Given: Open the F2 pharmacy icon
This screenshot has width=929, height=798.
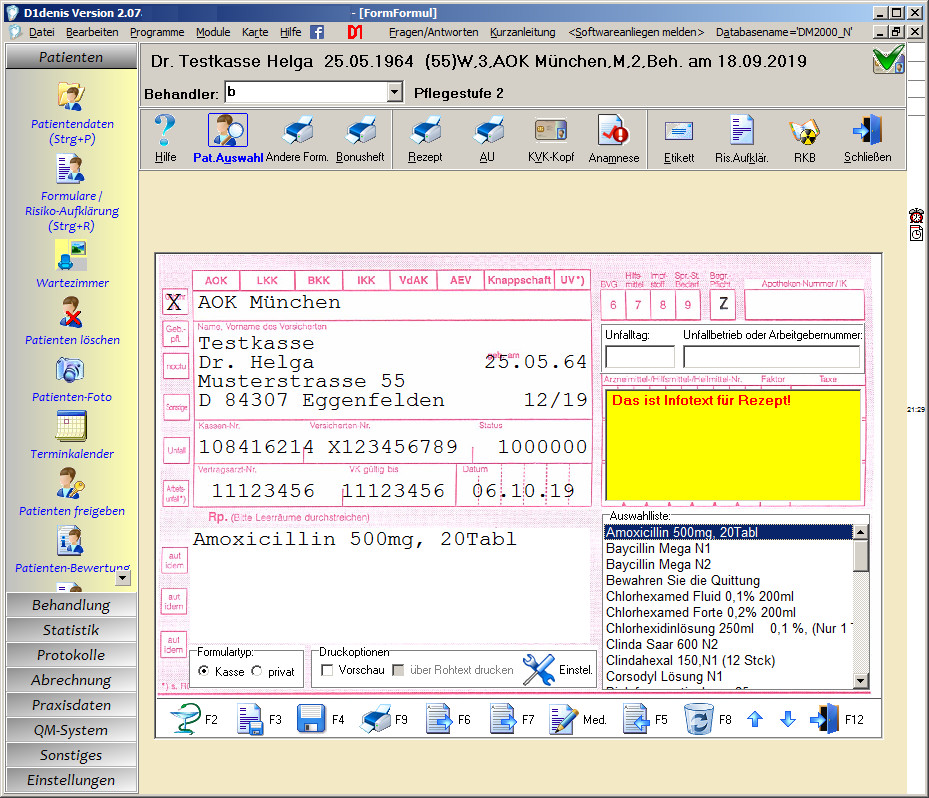Looking at the screenshot, I should 185,719.
